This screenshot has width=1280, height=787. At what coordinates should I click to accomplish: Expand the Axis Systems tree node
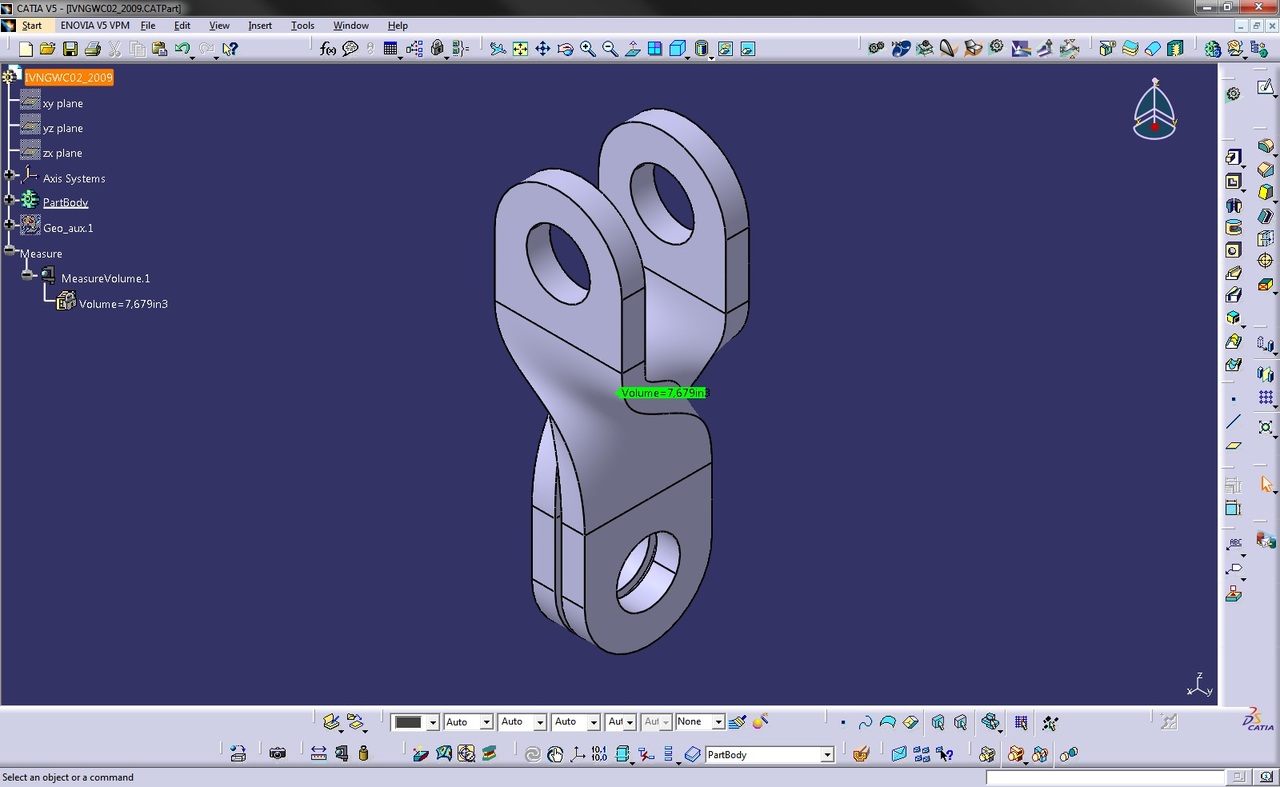(x=9, y=175)
